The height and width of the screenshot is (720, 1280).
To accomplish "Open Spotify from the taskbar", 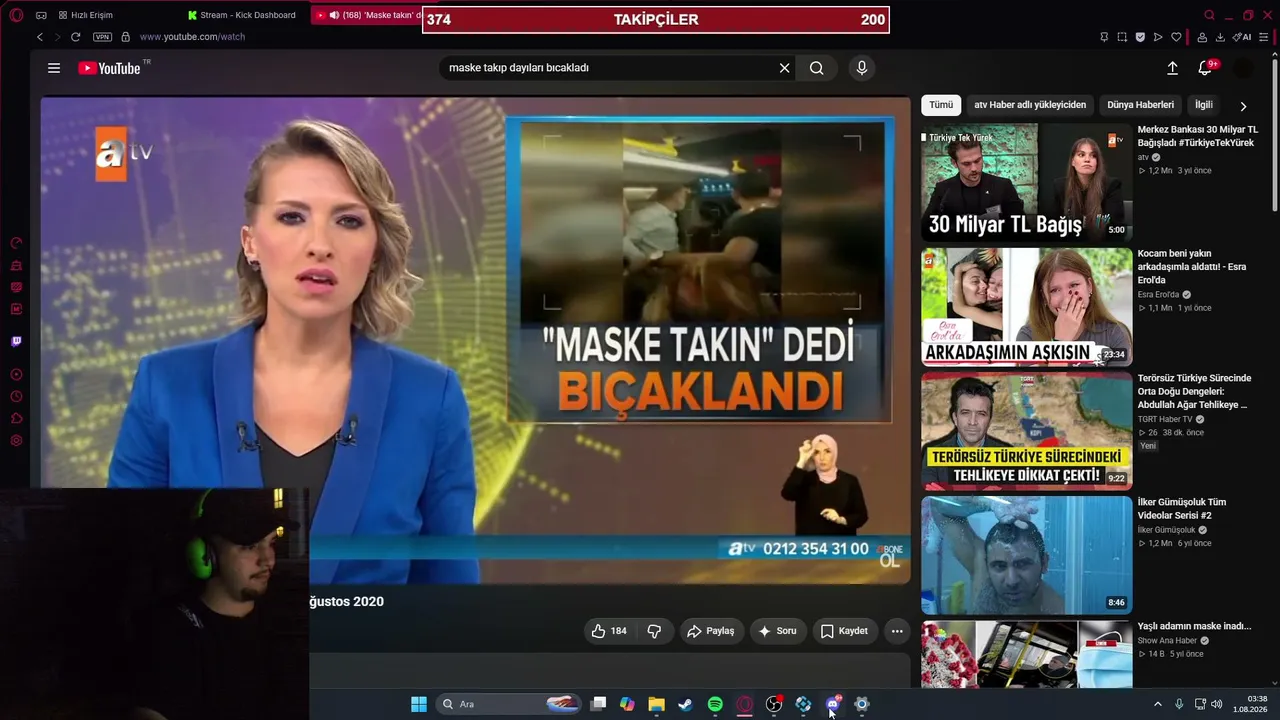I will (x=715, y=704).
